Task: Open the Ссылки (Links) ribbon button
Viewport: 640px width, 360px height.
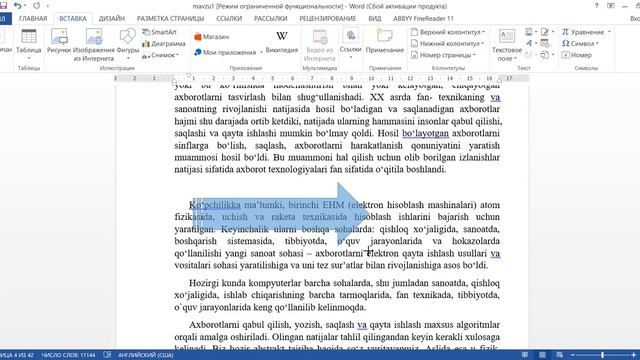Action: tap(351, 44)
